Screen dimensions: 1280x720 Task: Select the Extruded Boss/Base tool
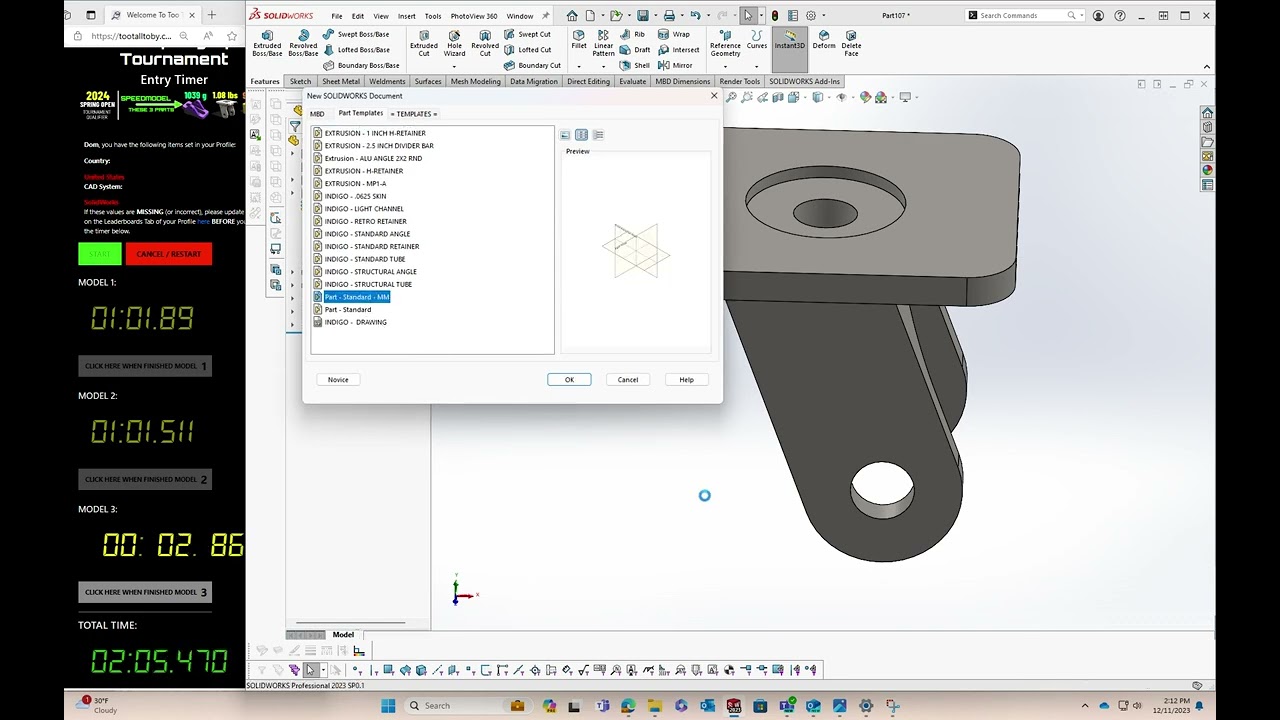[267, 42]
